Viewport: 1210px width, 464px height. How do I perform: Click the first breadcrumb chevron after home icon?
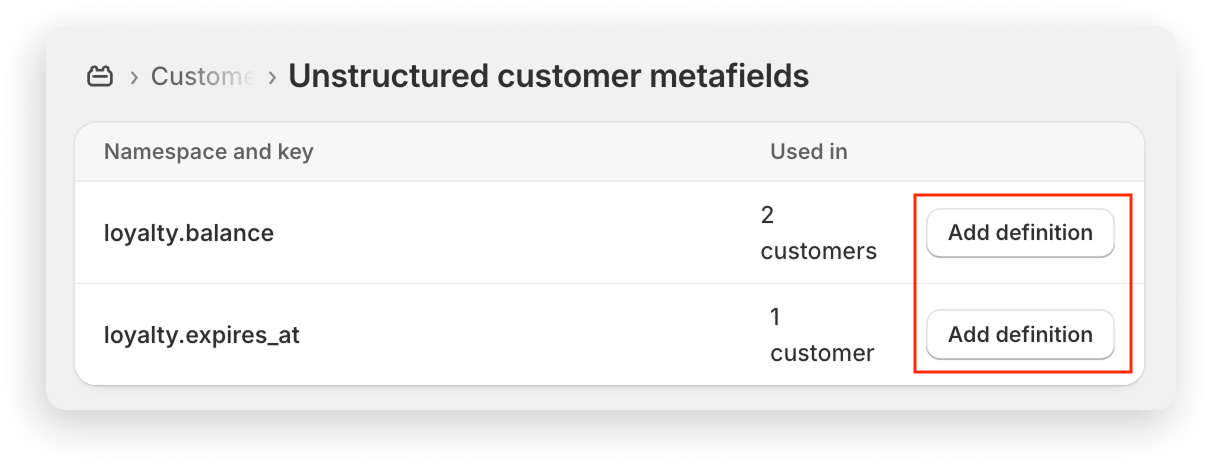(x=133, y=77)
